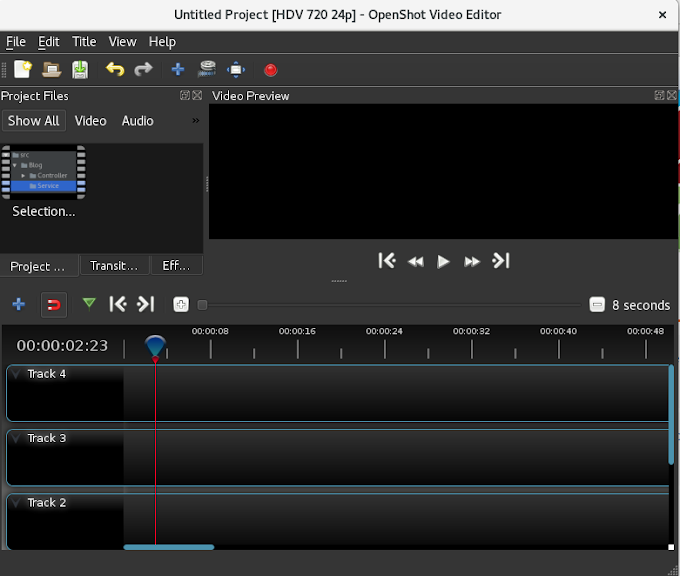This screenshot has width=680, height=576.
Task: Jump to next marker on timeline toolbar
Action: [x=146, y=304]
